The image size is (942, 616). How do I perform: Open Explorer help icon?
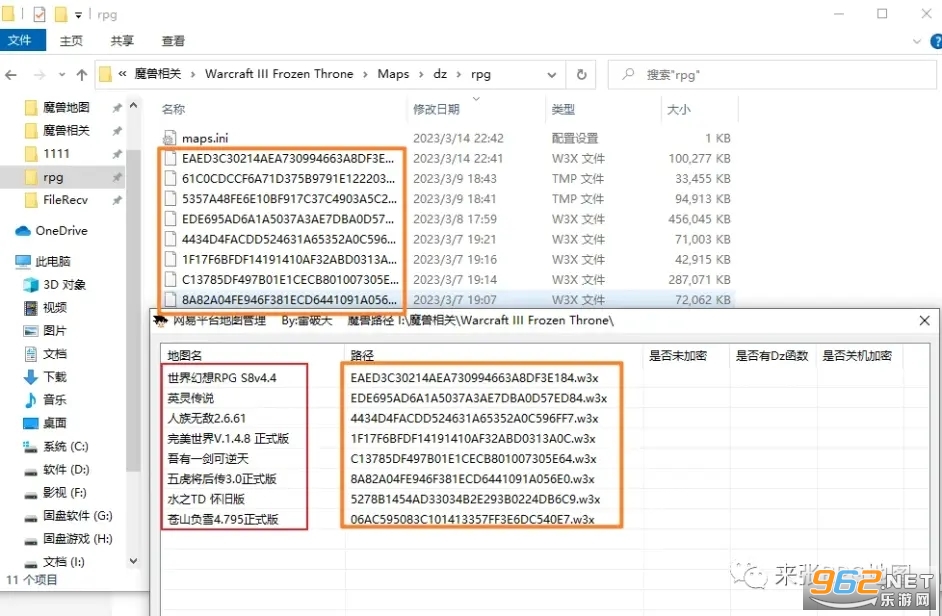coord(936,41)
